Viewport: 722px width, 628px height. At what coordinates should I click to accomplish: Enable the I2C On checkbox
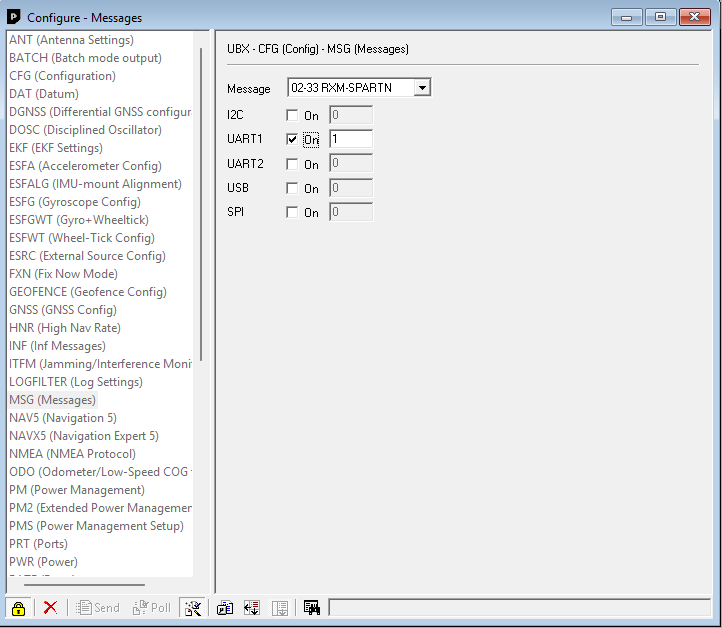pyautogui.click(x=292, y=116)
